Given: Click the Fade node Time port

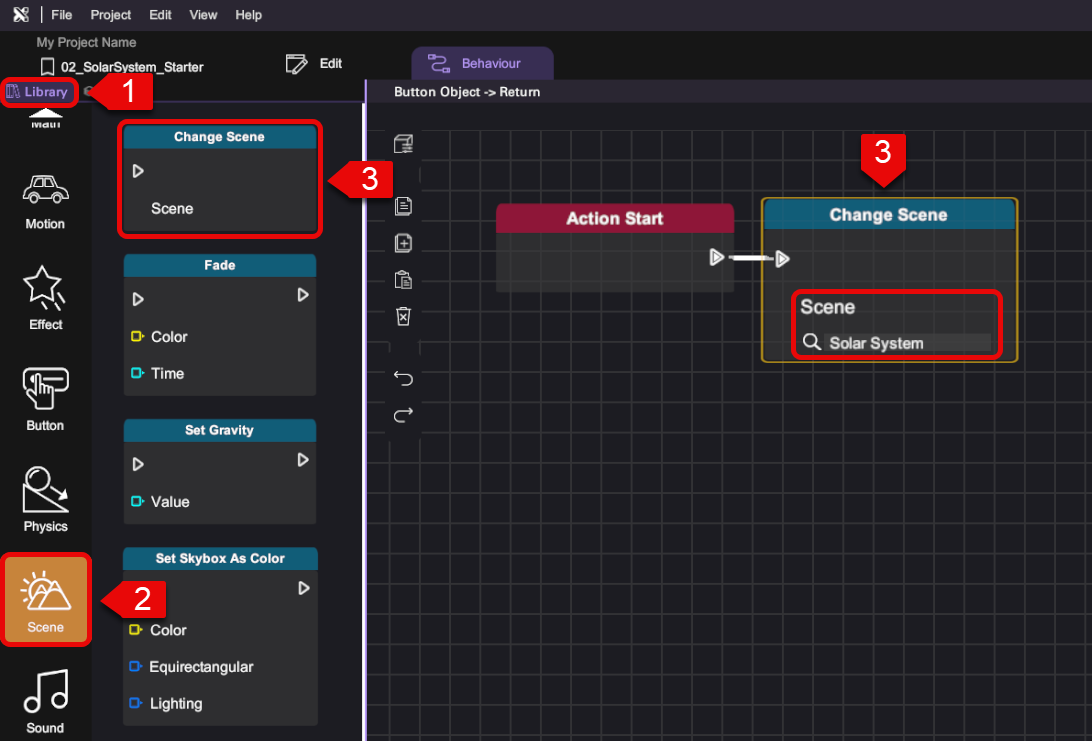Looking at the screenshot, I should [137, 373].
